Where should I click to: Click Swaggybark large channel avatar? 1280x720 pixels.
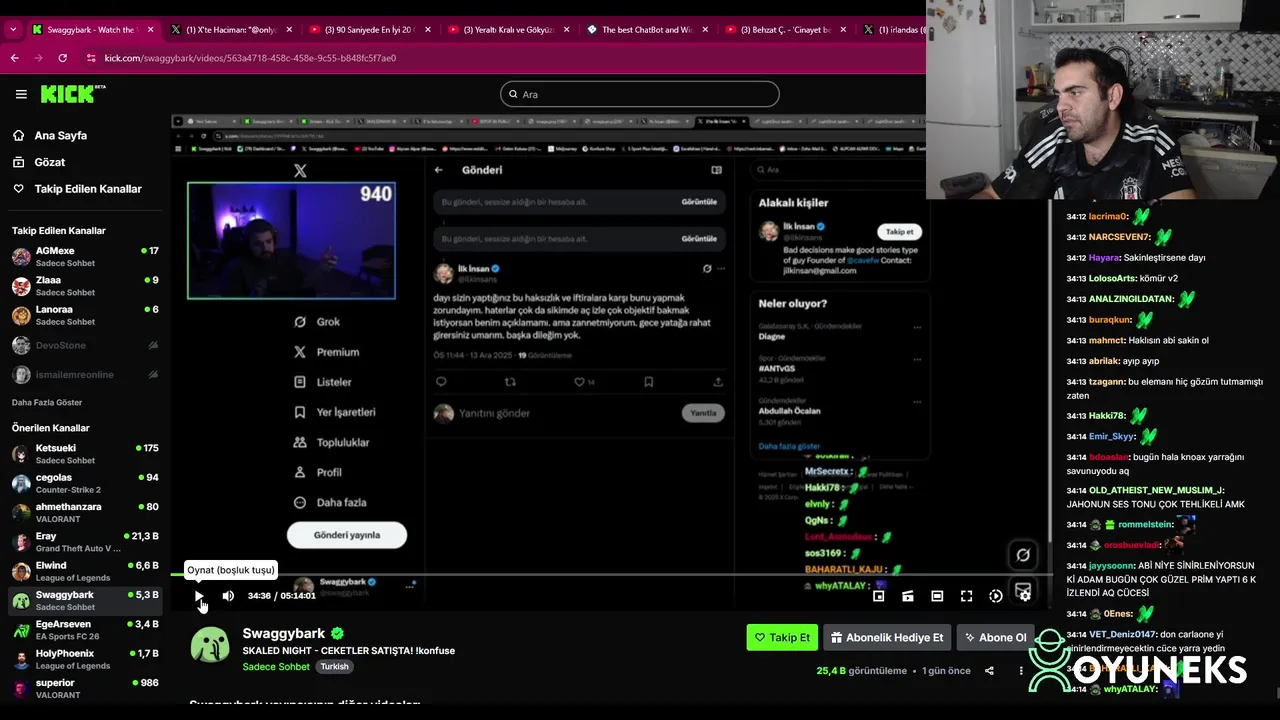tap(210, 646)
